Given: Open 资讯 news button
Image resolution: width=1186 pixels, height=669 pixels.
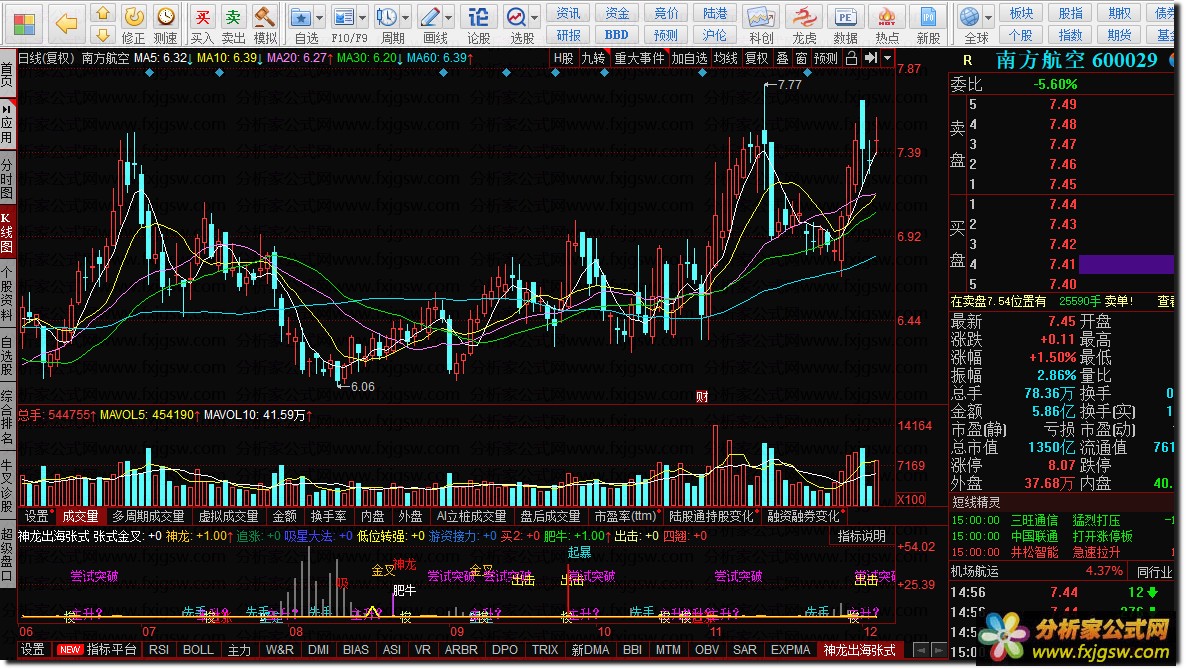Looking at the screenshot, I should [569, 14].
